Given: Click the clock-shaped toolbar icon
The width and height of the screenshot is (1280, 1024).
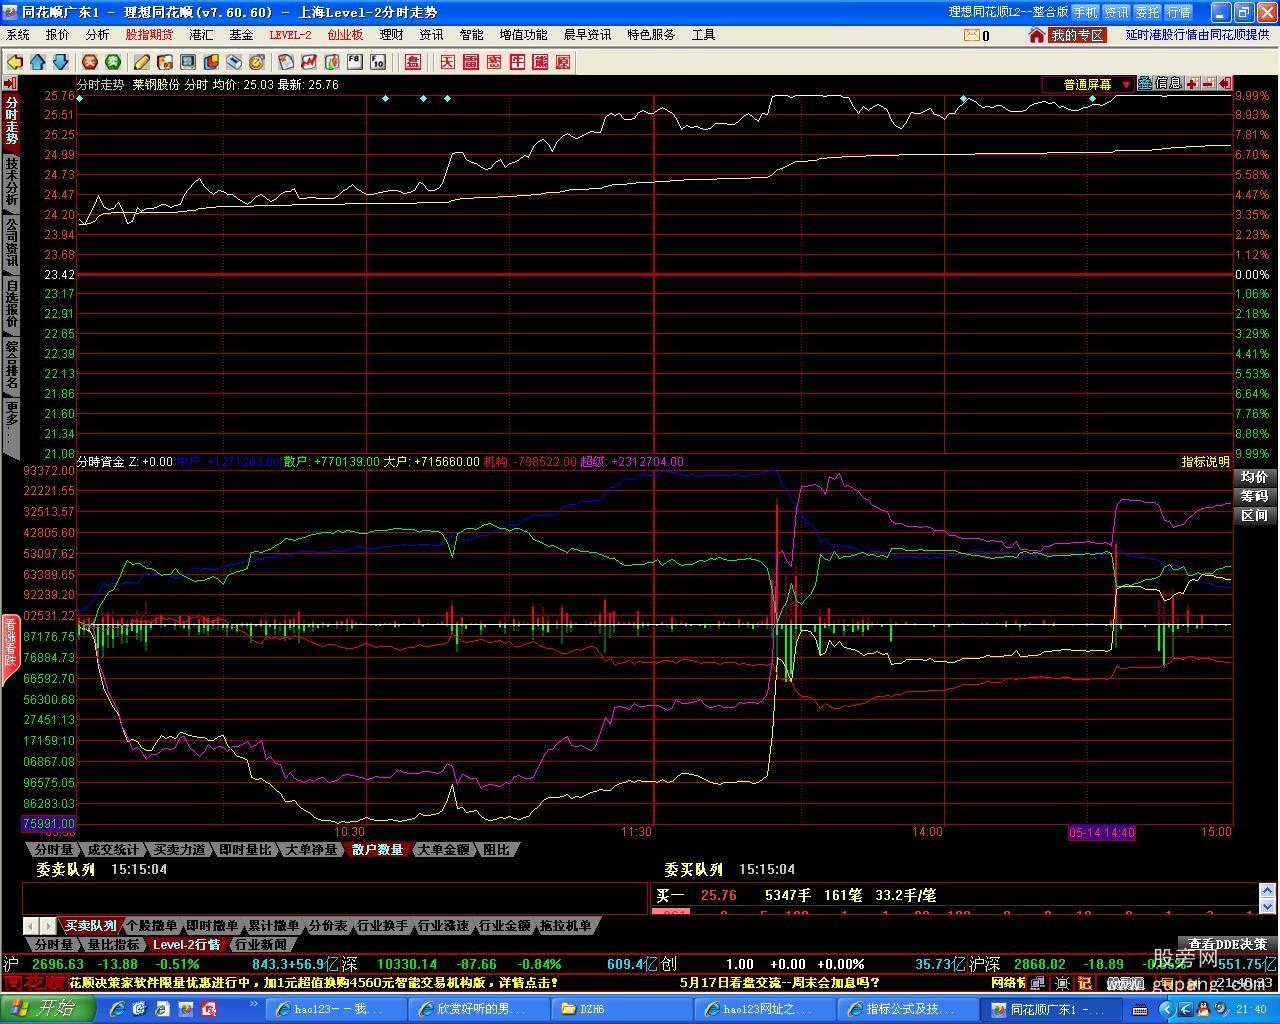Looking at the screenshot, I should pos(257,62).
